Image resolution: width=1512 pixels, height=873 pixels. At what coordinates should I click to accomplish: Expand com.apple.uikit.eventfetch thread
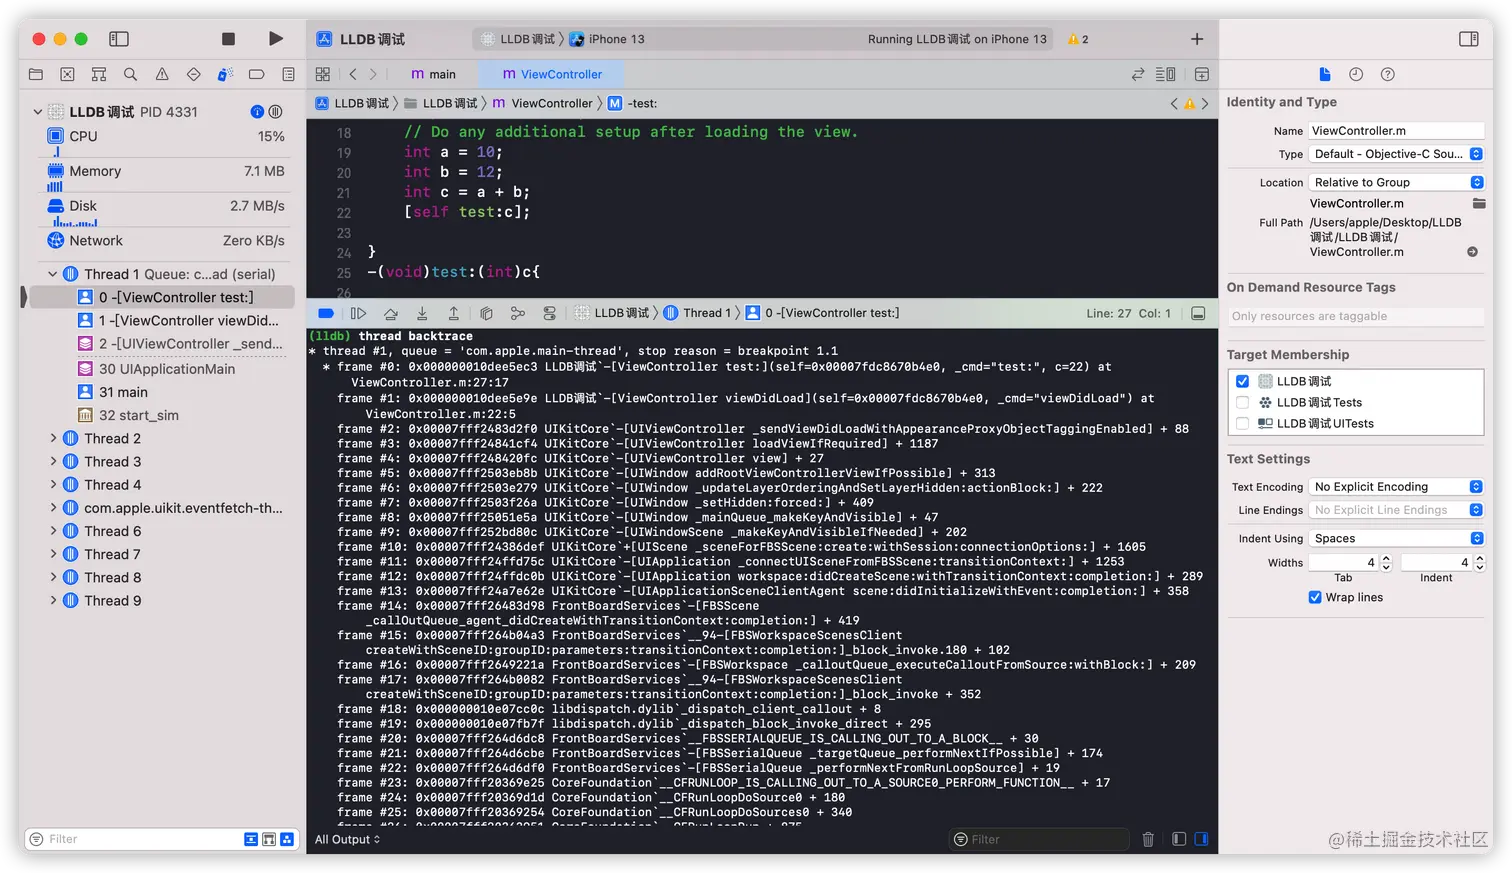52,508
